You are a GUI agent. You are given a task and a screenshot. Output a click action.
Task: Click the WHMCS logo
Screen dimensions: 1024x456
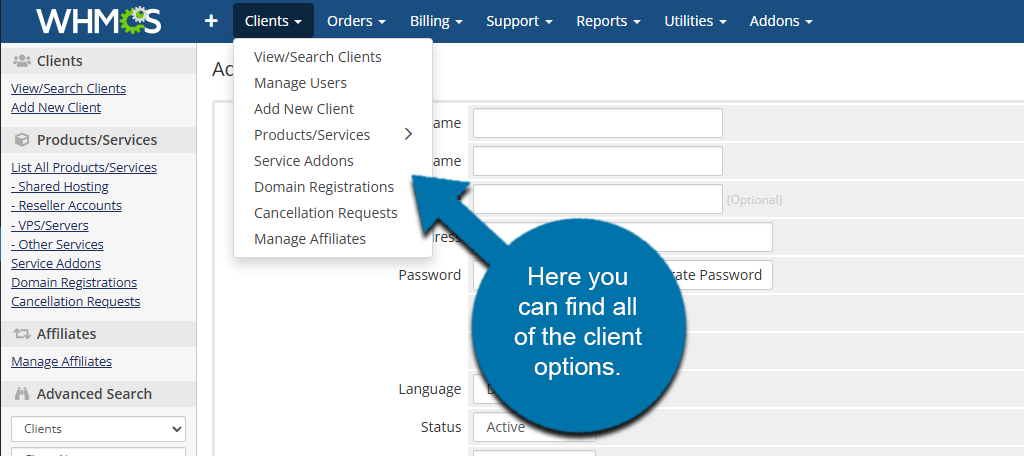(98, 21)
